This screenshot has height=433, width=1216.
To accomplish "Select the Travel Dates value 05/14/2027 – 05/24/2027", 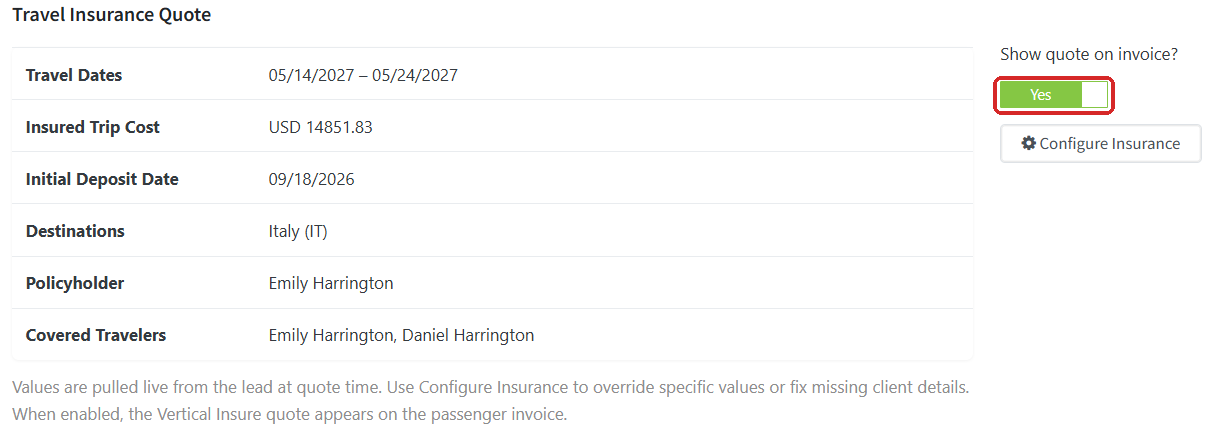I will [363, 75].
